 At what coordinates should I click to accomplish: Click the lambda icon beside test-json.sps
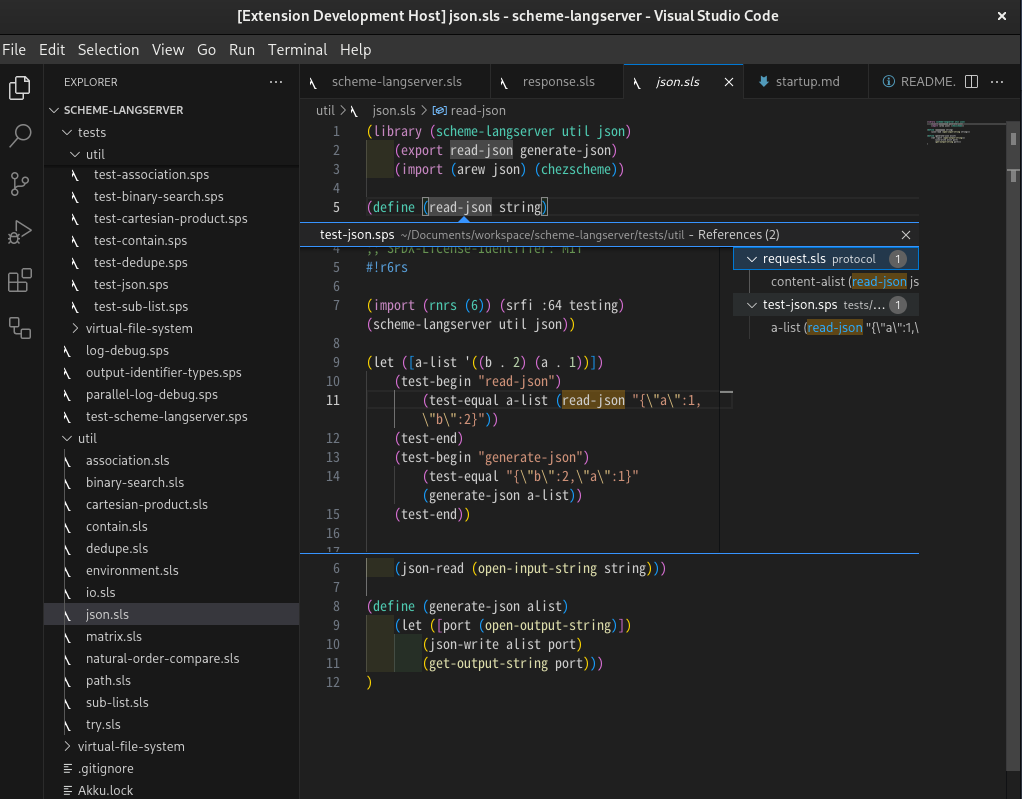point(76,285)
